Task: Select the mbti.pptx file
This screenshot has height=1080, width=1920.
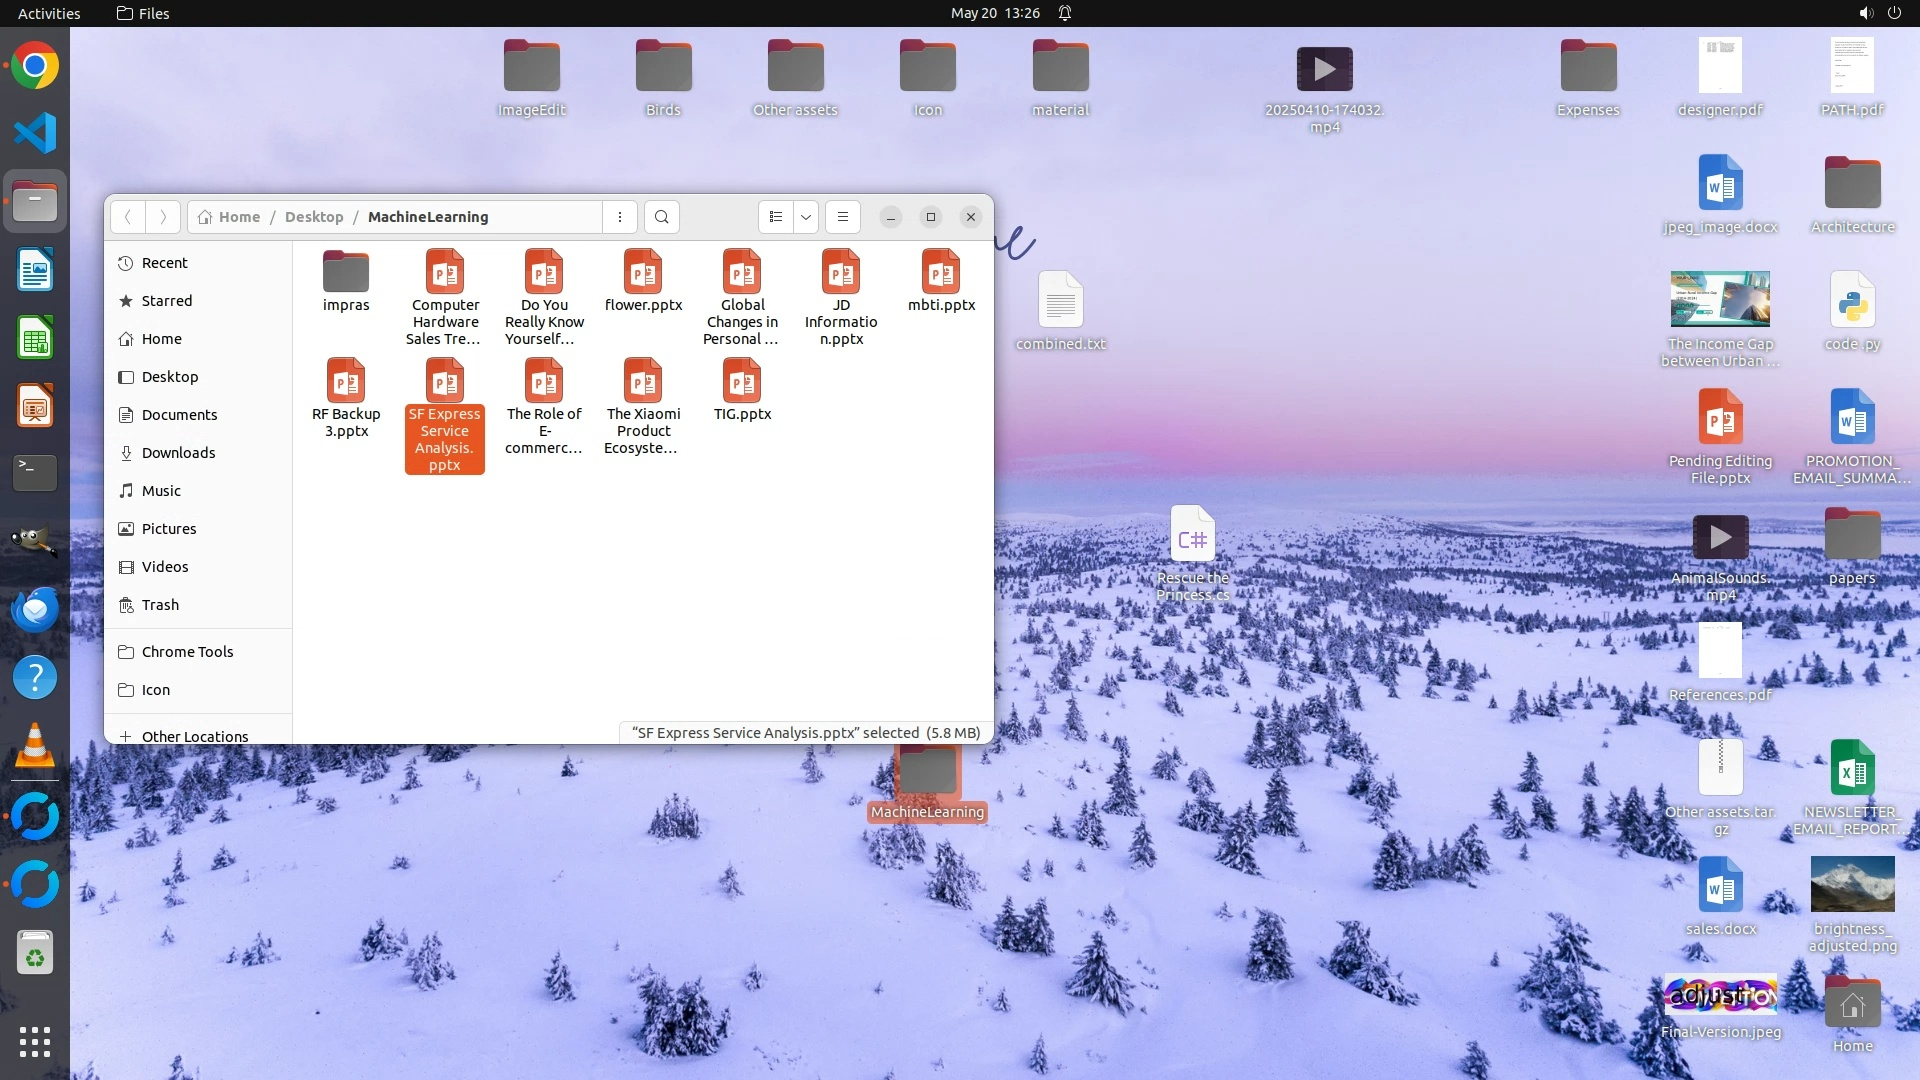Action: pyautogui.click(x=941, y=273)
